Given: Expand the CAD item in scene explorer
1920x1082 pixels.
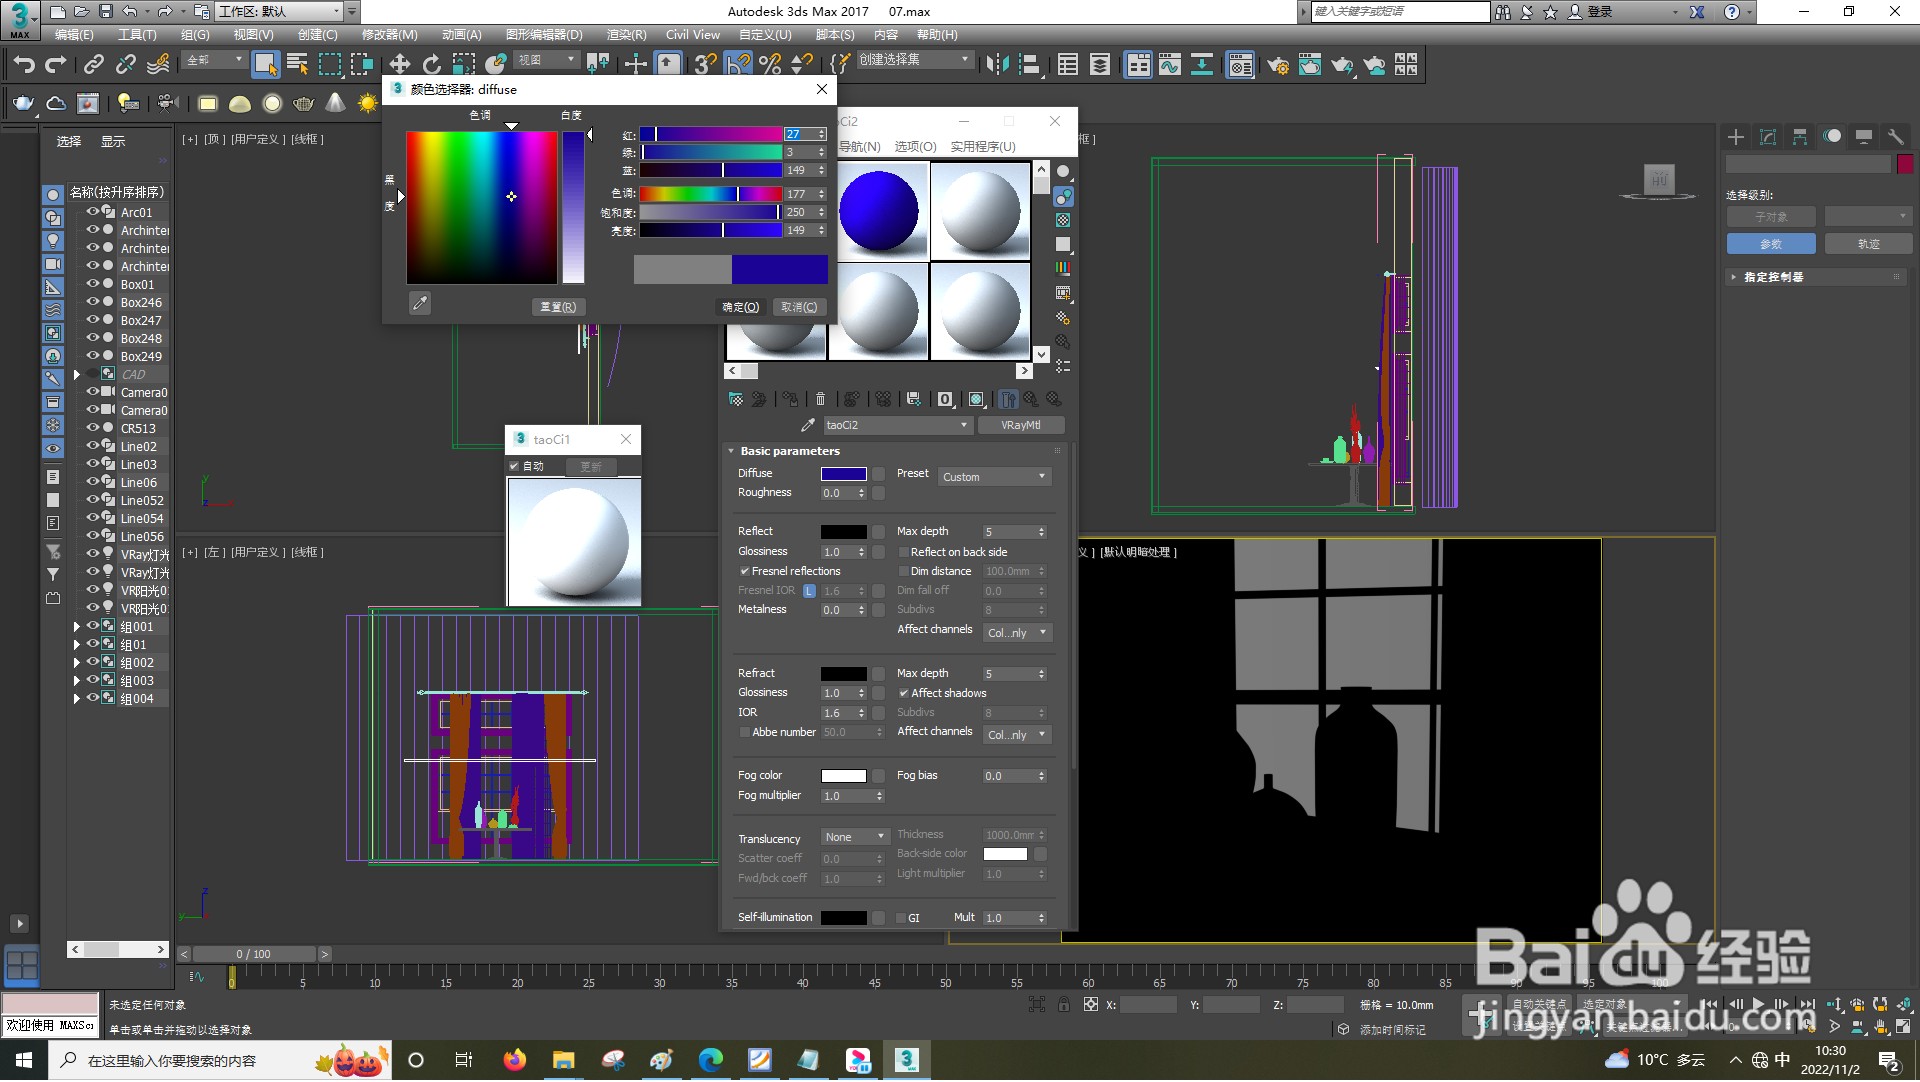Looking at the screenshot, I should click(x=77, y=375).
